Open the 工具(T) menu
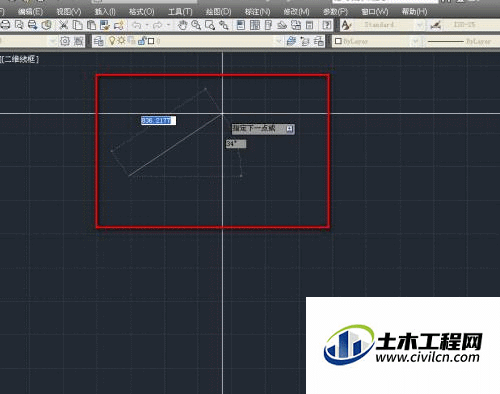Viewport: 500px width, 394px height. pos(180,12)
